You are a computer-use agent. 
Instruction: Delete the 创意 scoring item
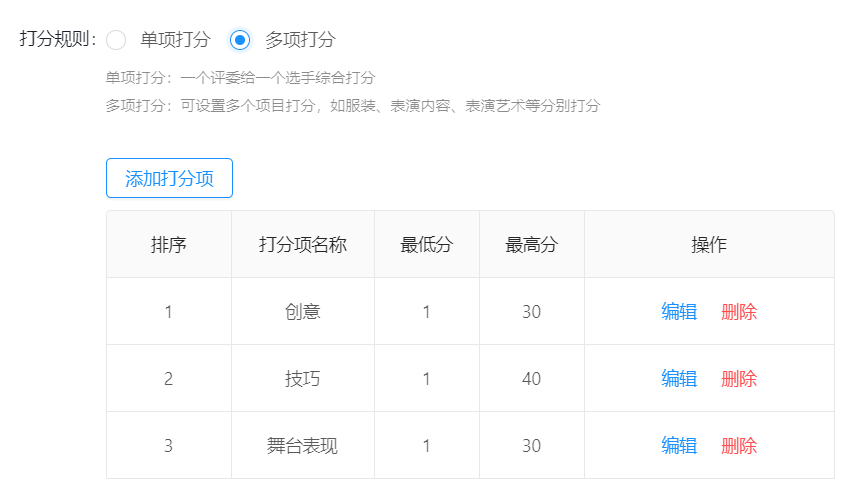739,312
